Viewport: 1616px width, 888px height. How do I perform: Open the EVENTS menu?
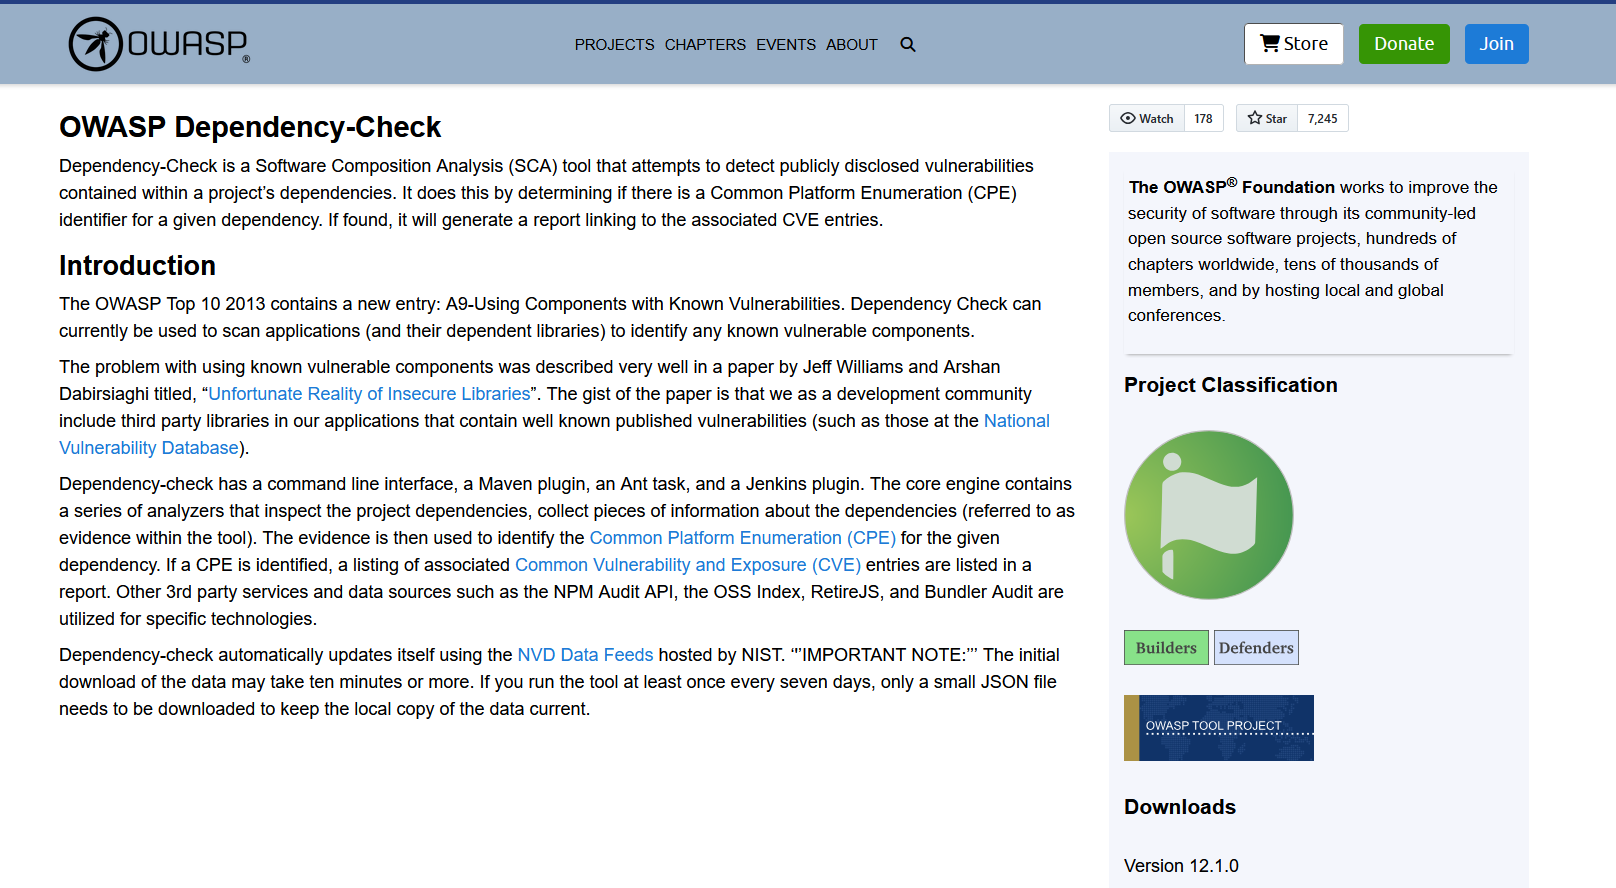click(x=786, y=44)
